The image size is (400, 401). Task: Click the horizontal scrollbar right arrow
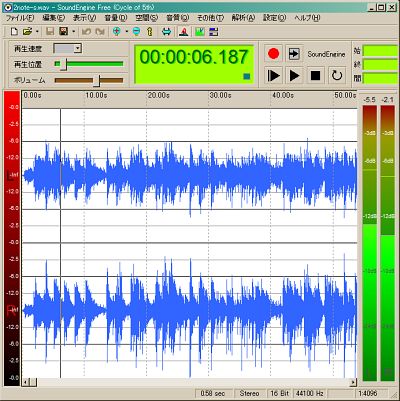(x=353, y=382)
